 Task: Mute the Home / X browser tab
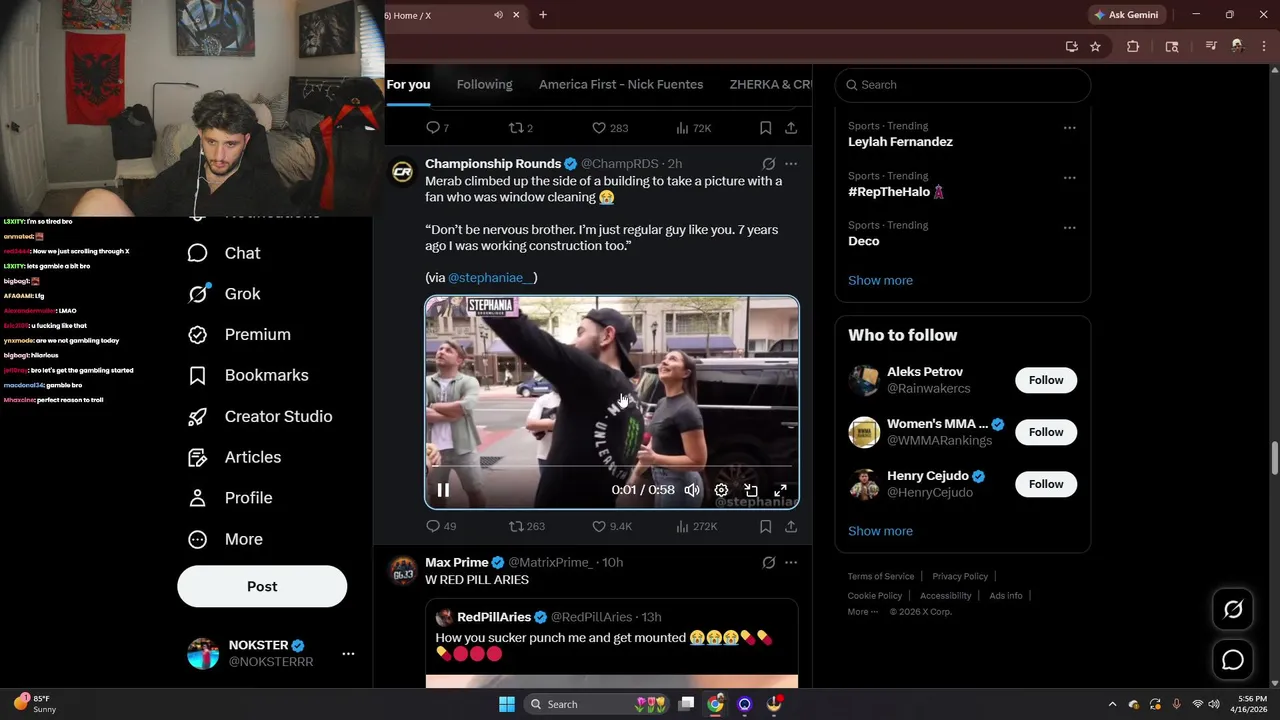coord(498,15)
